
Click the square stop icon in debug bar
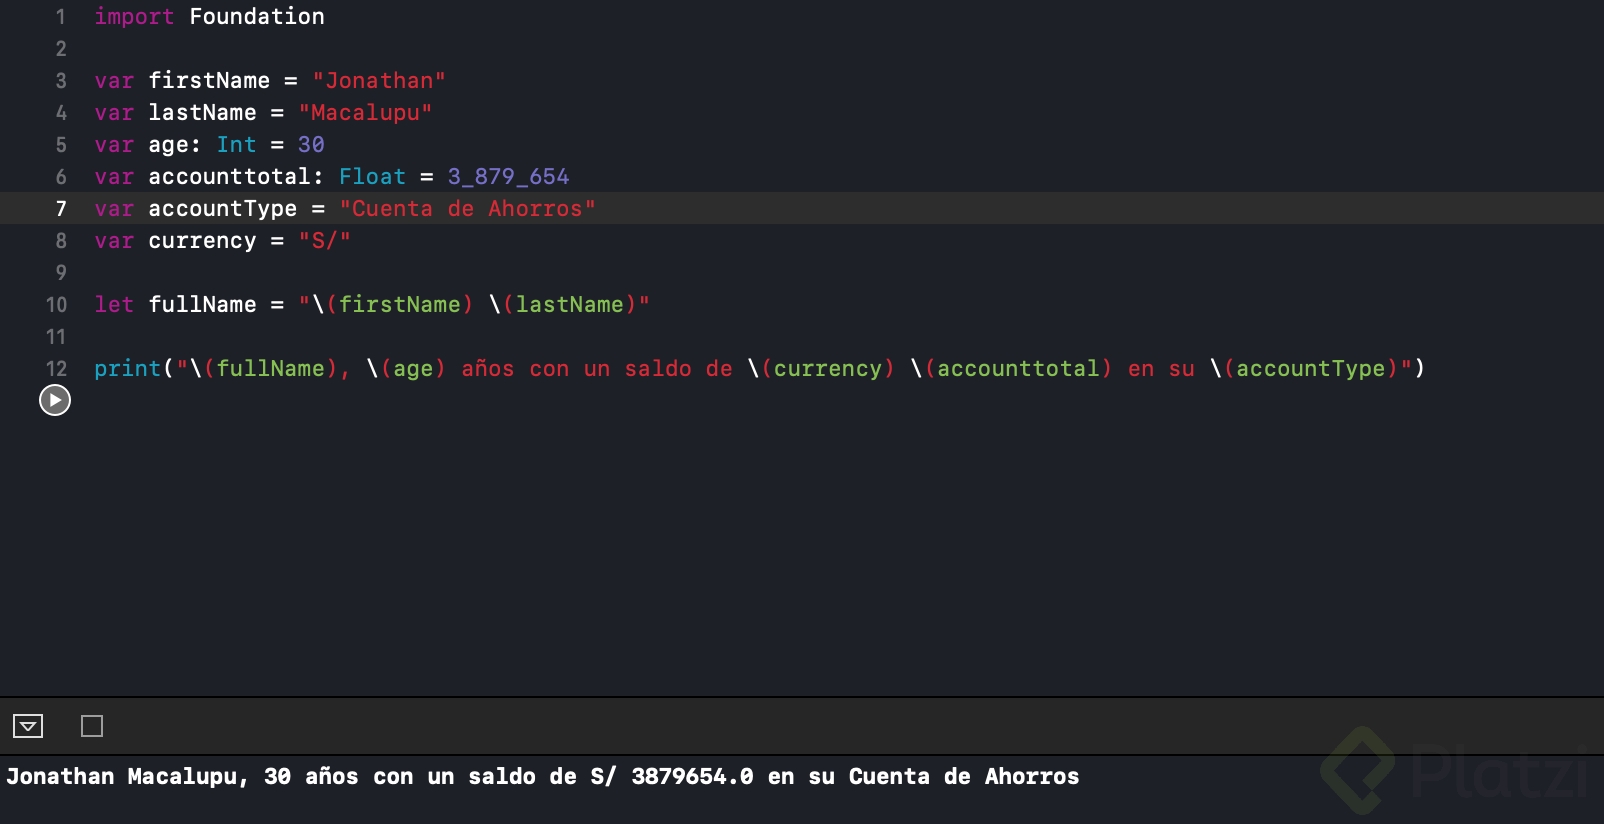pyautogui.click(x=92, y=726)
